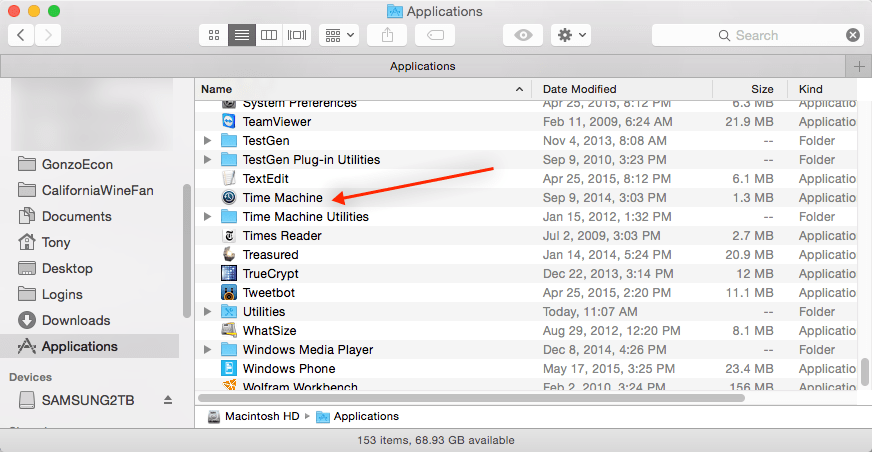Click the TestGen Plug-in Utilities row name
Viewport: 872px width, 452px height.
tap(311, 160)
